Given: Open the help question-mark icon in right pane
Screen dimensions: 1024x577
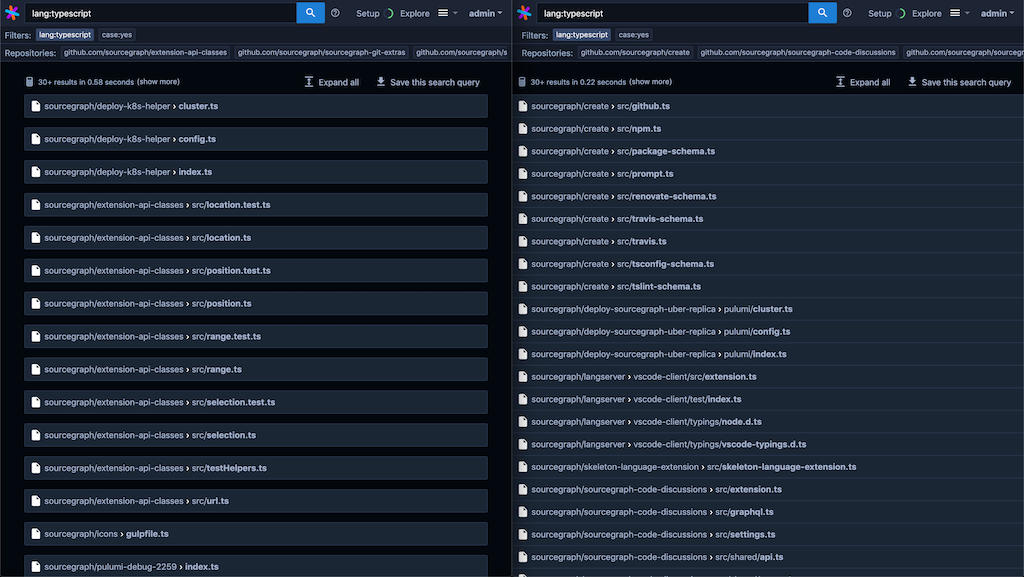Looking at the screenshot, I should [847, 13].
